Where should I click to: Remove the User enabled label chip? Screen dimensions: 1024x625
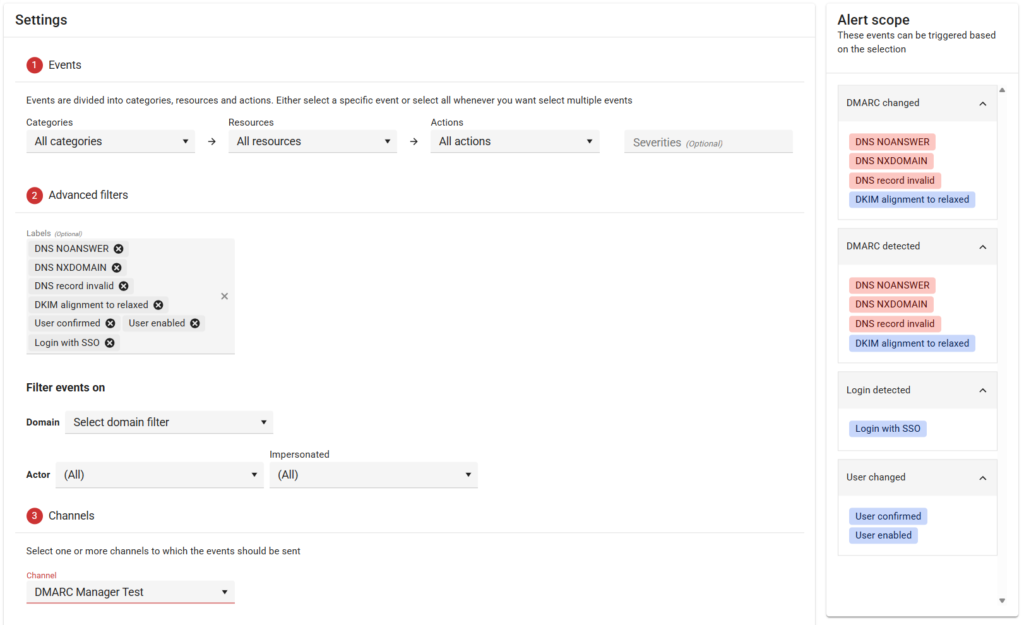(195, 324)
